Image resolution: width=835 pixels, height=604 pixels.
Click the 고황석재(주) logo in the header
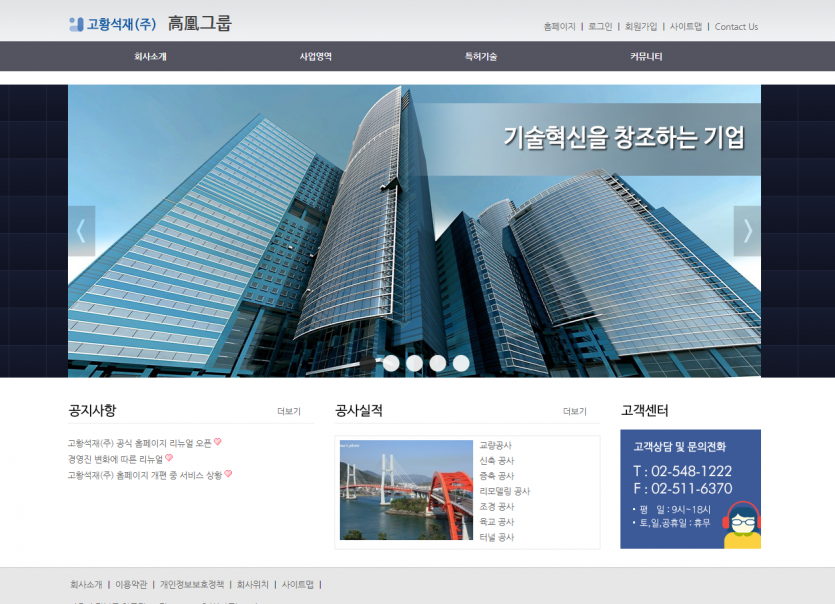coord(112,24)
